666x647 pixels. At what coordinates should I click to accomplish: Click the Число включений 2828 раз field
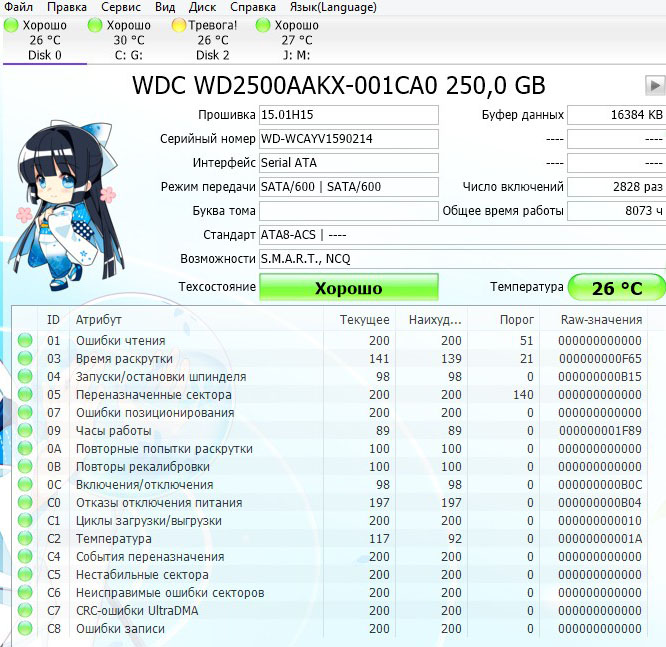[x=616, y=187]
